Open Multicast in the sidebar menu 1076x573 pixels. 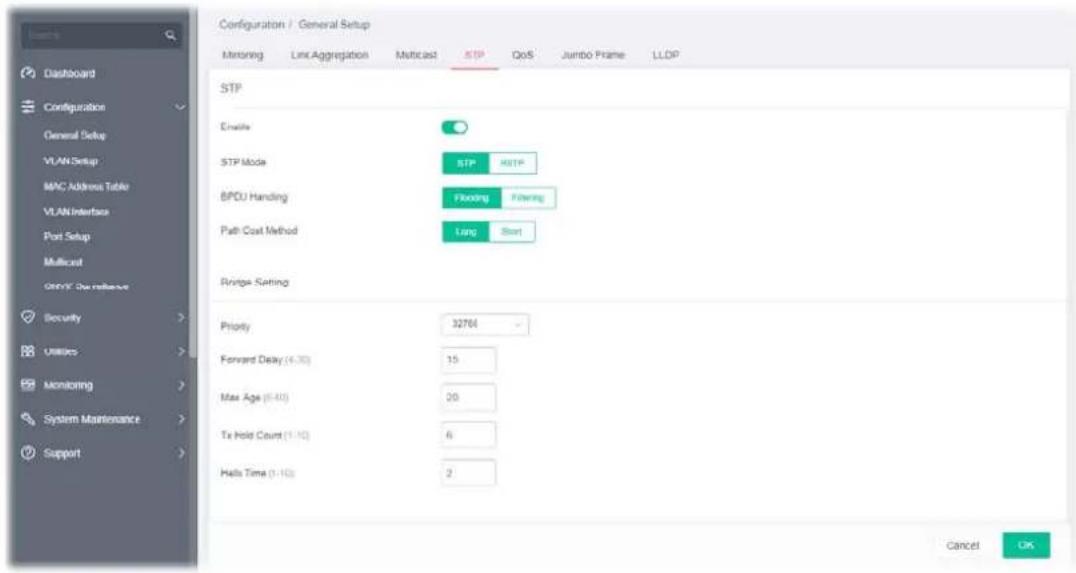coord(63,261)
